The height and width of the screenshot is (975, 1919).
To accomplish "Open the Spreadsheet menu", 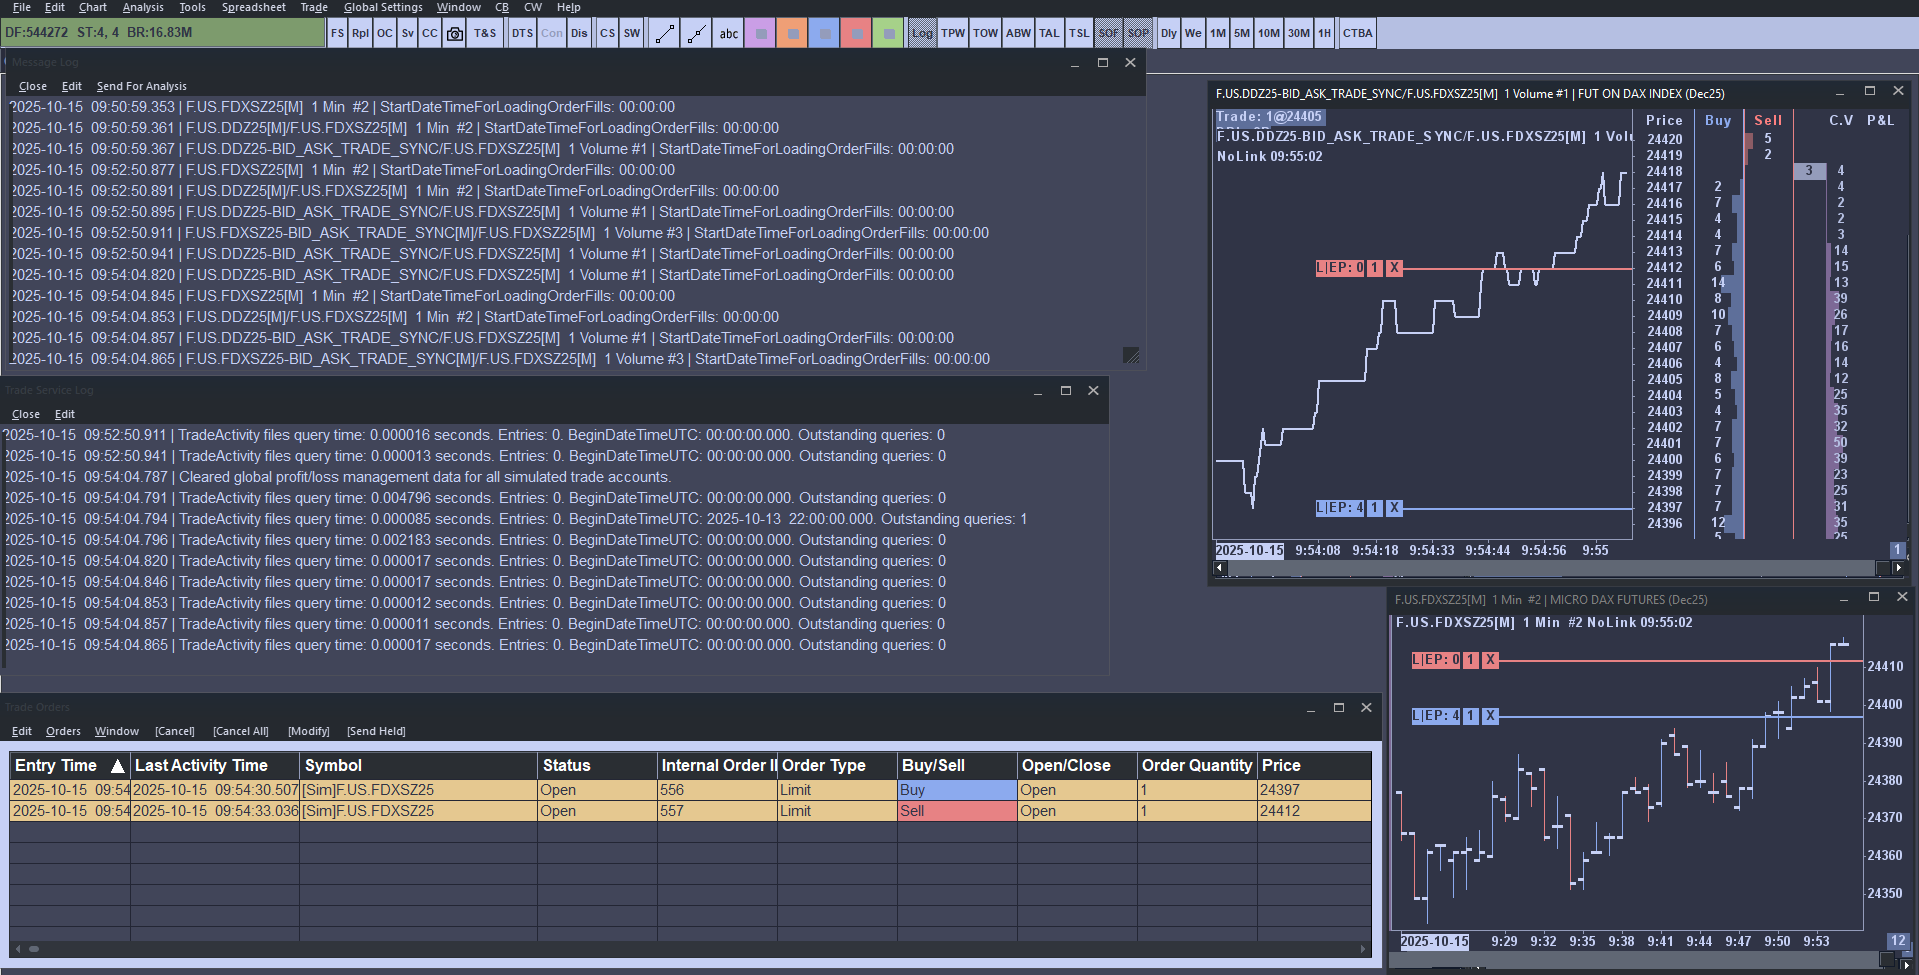I will [x=253, y=7].
